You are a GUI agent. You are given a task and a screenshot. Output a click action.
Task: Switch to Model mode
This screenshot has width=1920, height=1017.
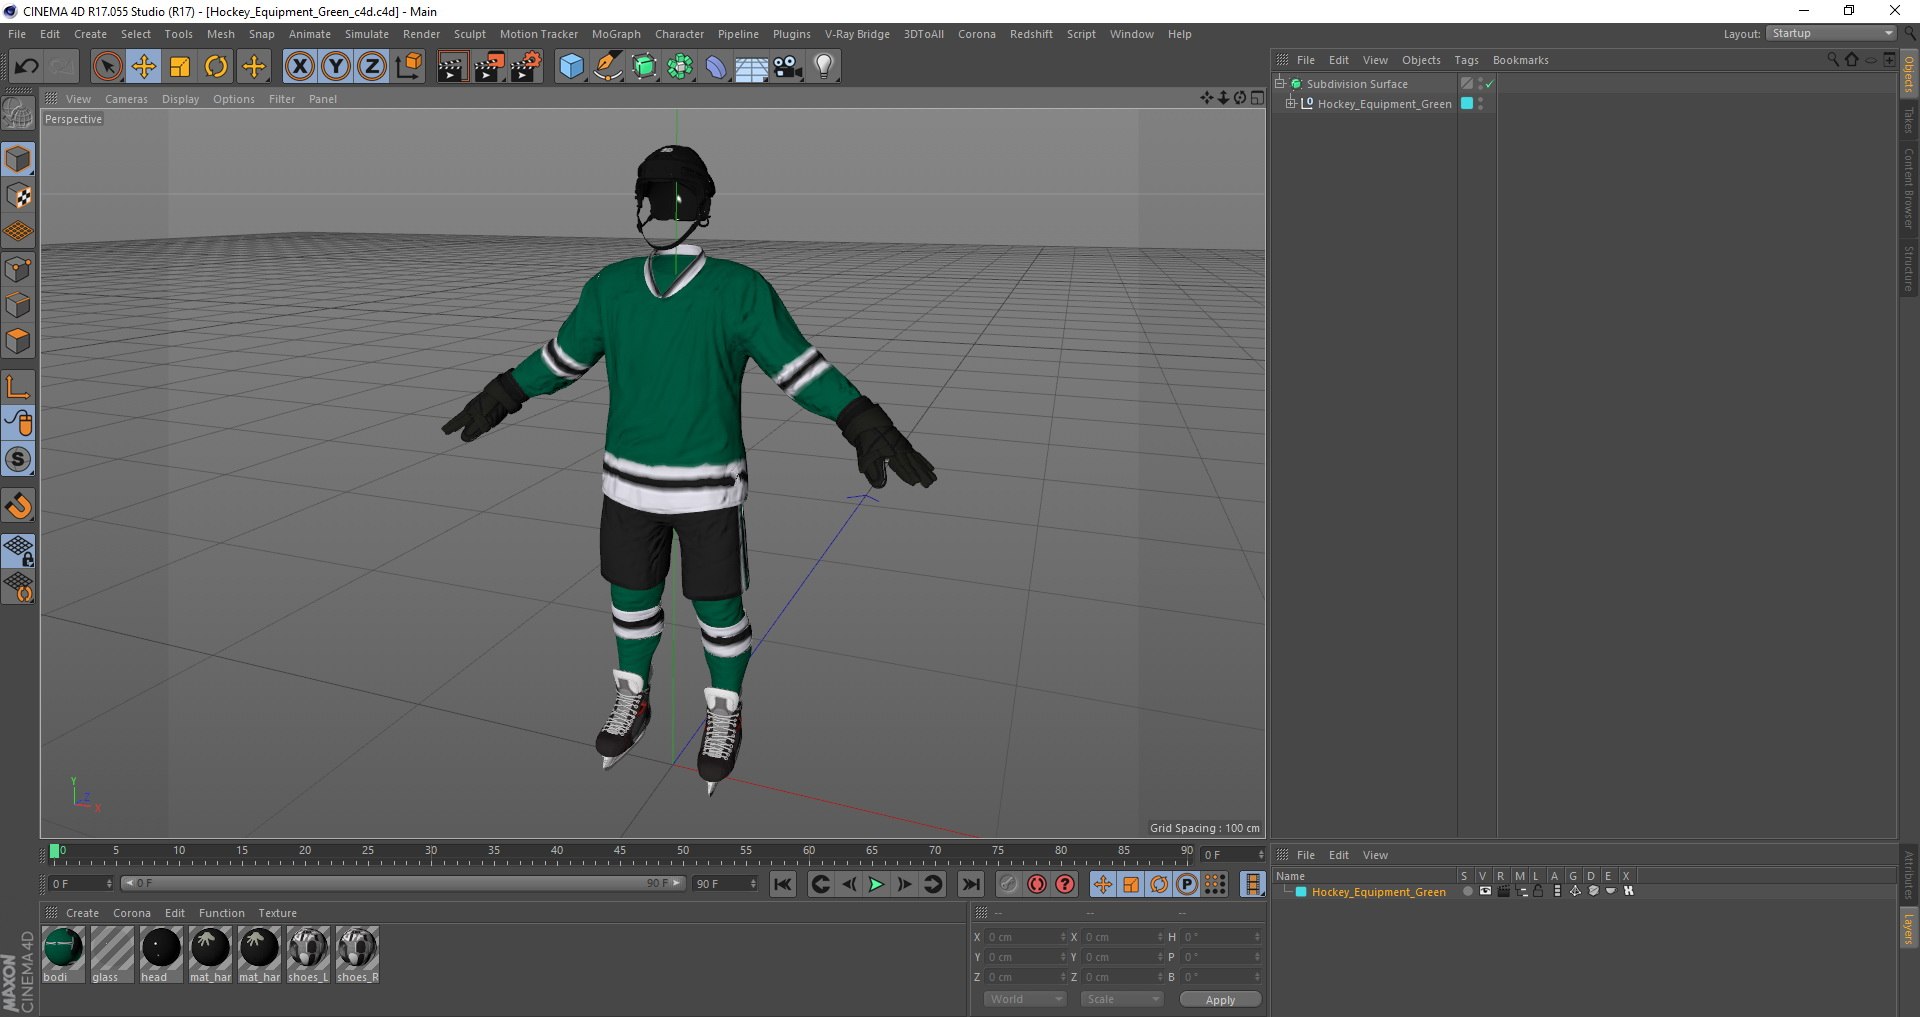18,160
